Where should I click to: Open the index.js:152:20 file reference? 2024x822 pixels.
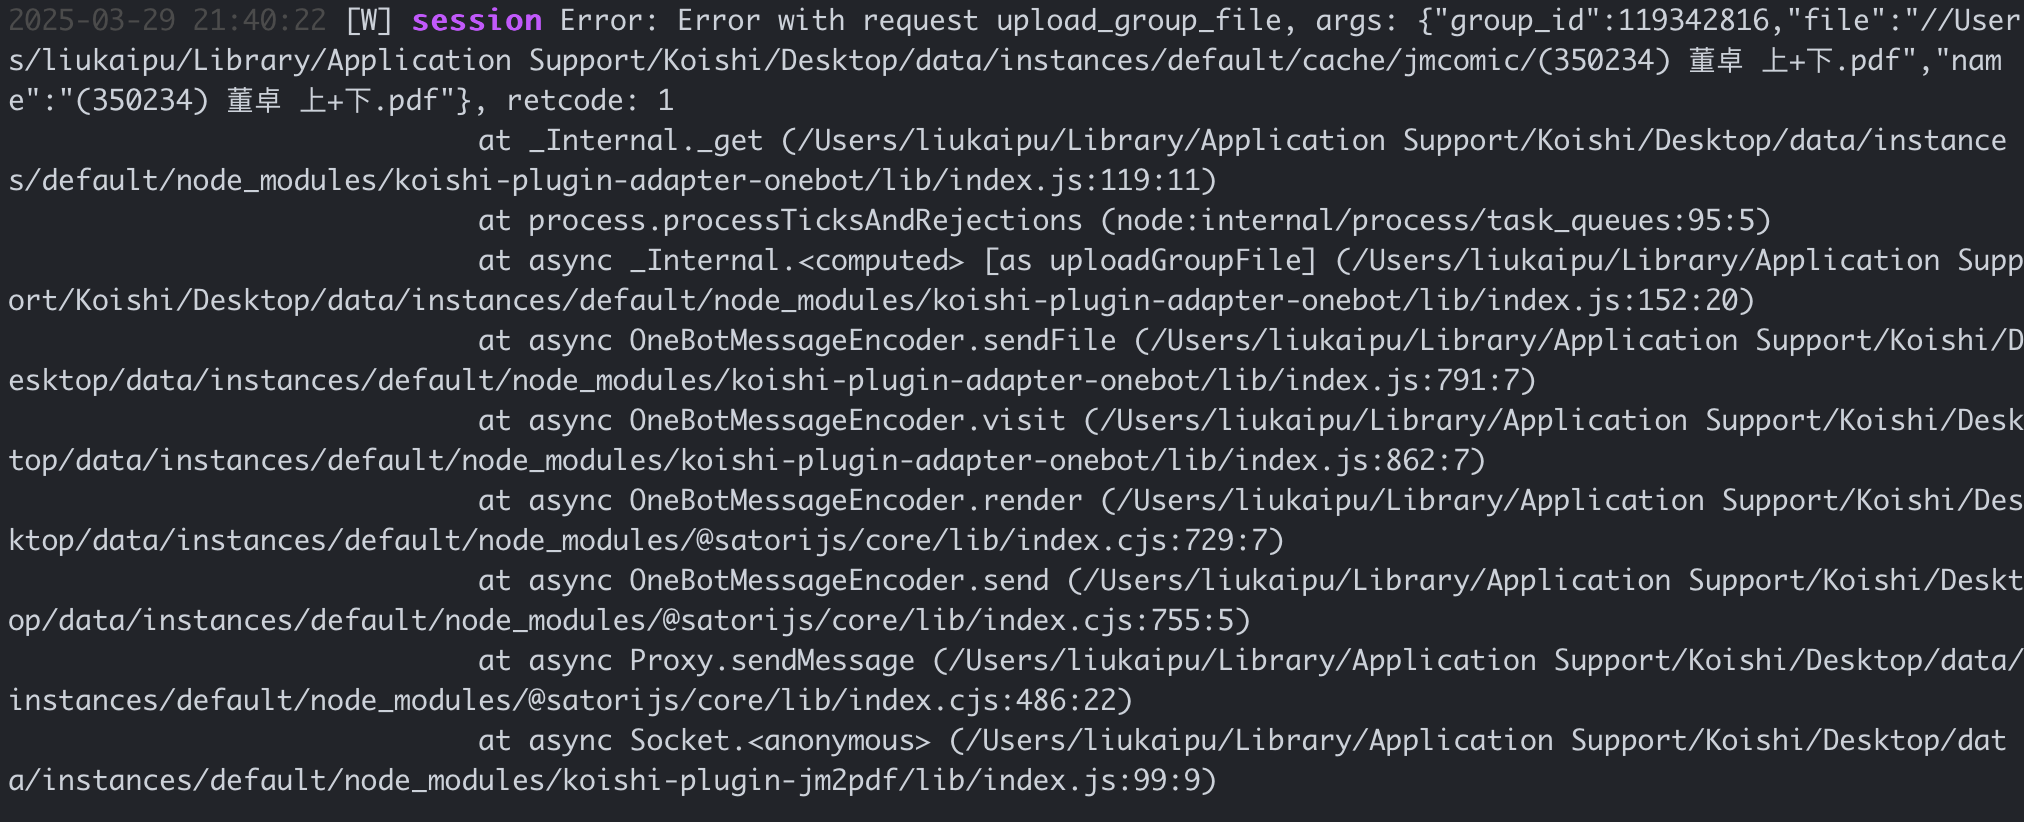click(1612, 300)
